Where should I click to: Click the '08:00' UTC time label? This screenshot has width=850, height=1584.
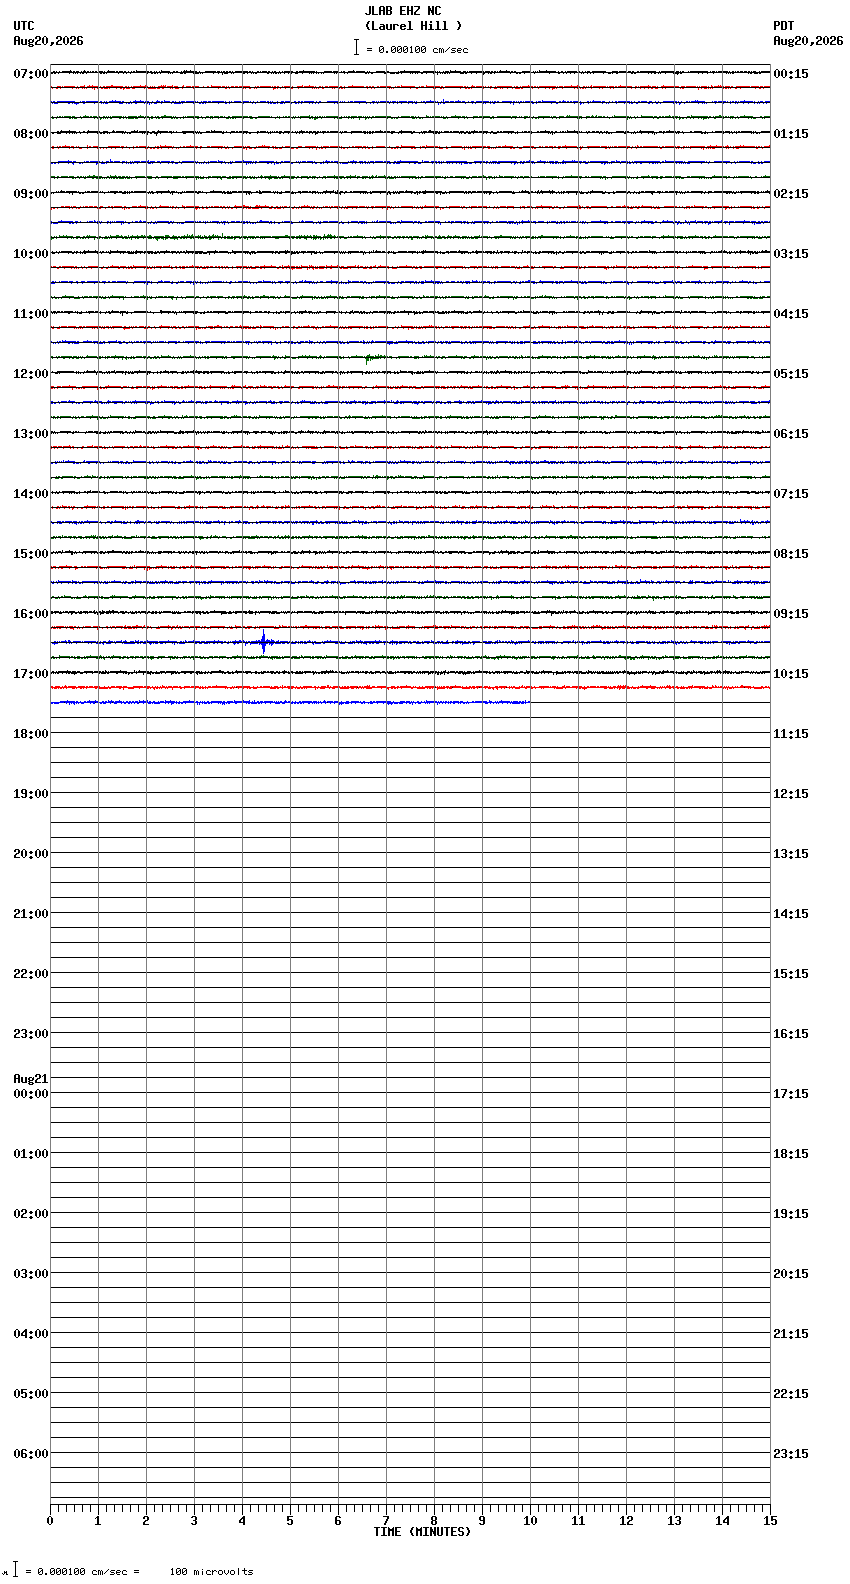point(31,134)
